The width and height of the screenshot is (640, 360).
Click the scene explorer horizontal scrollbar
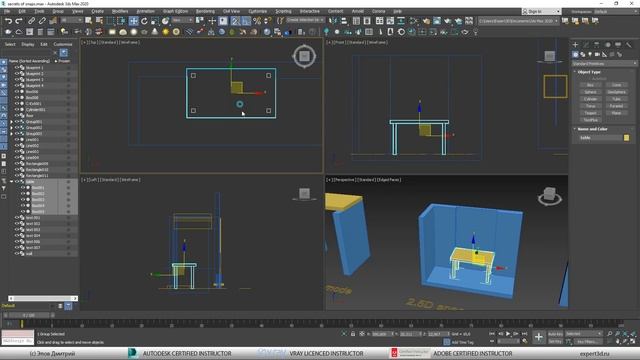click(x=43, y=298)
